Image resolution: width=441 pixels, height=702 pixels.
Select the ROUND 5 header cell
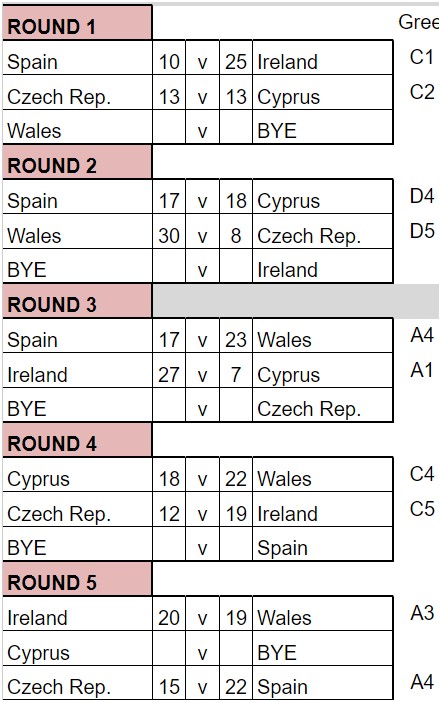[x=77, y=579]
